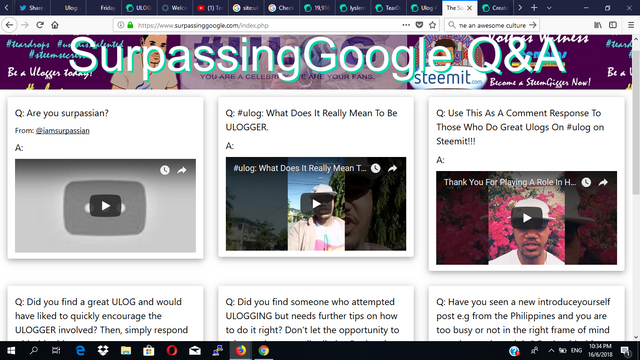
Task: Go back using the browser back arrow
Action: click(9, 25)
